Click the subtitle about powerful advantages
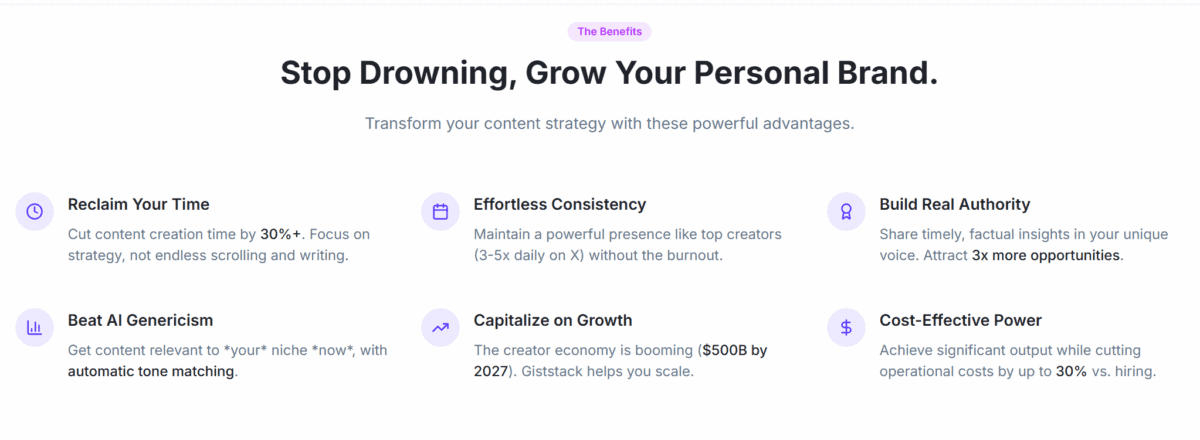The image size is (1200, 440). click(609, 124)
